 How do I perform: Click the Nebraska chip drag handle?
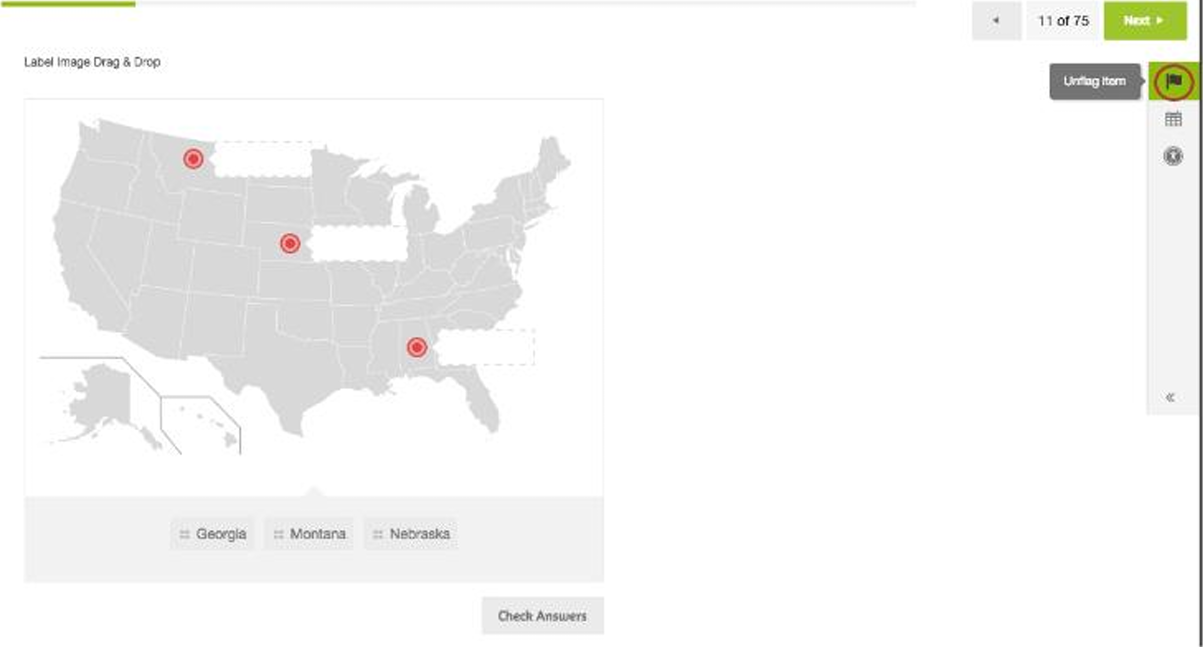378,535
